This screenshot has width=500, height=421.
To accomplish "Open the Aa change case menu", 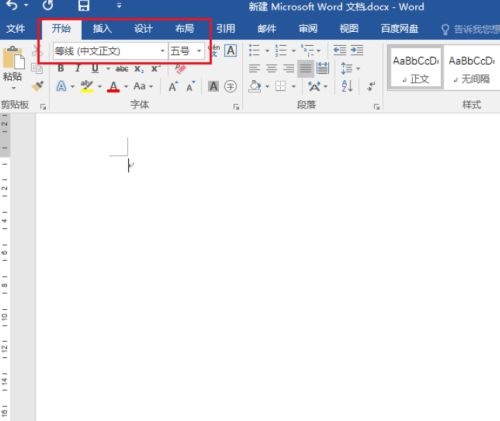I will point(143,86).
